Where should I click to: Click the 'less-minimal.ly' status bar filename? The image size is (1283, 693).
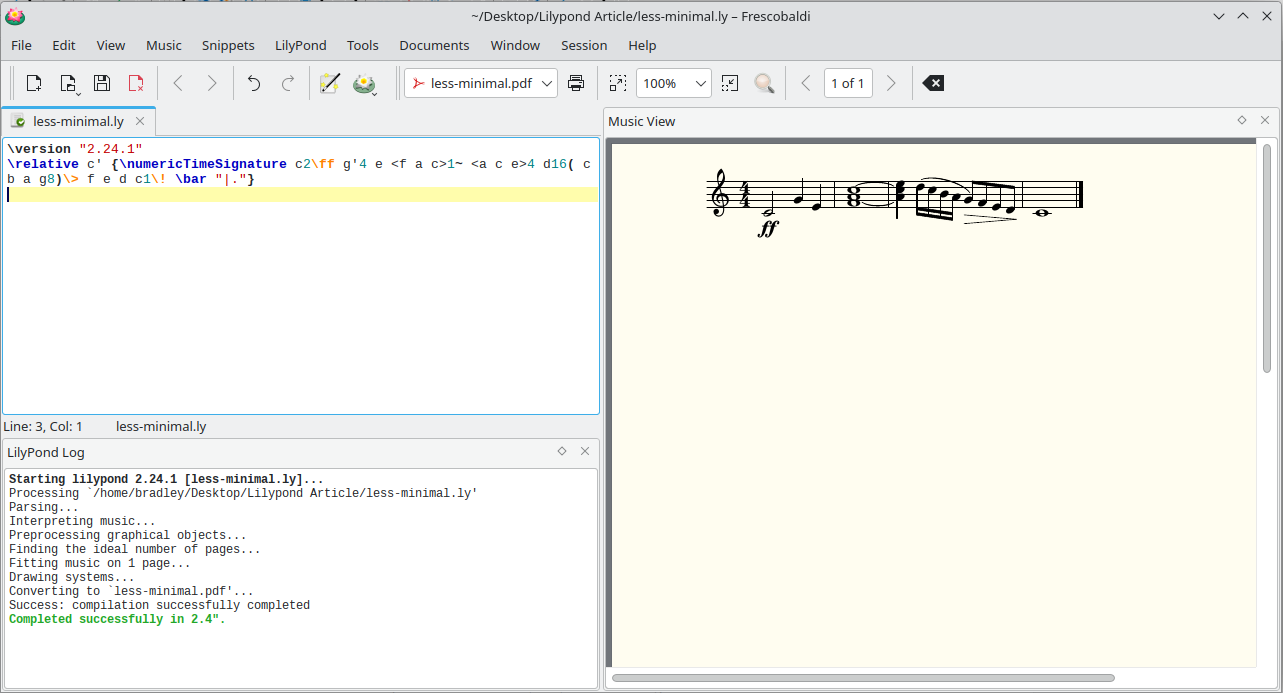point(161,426)
